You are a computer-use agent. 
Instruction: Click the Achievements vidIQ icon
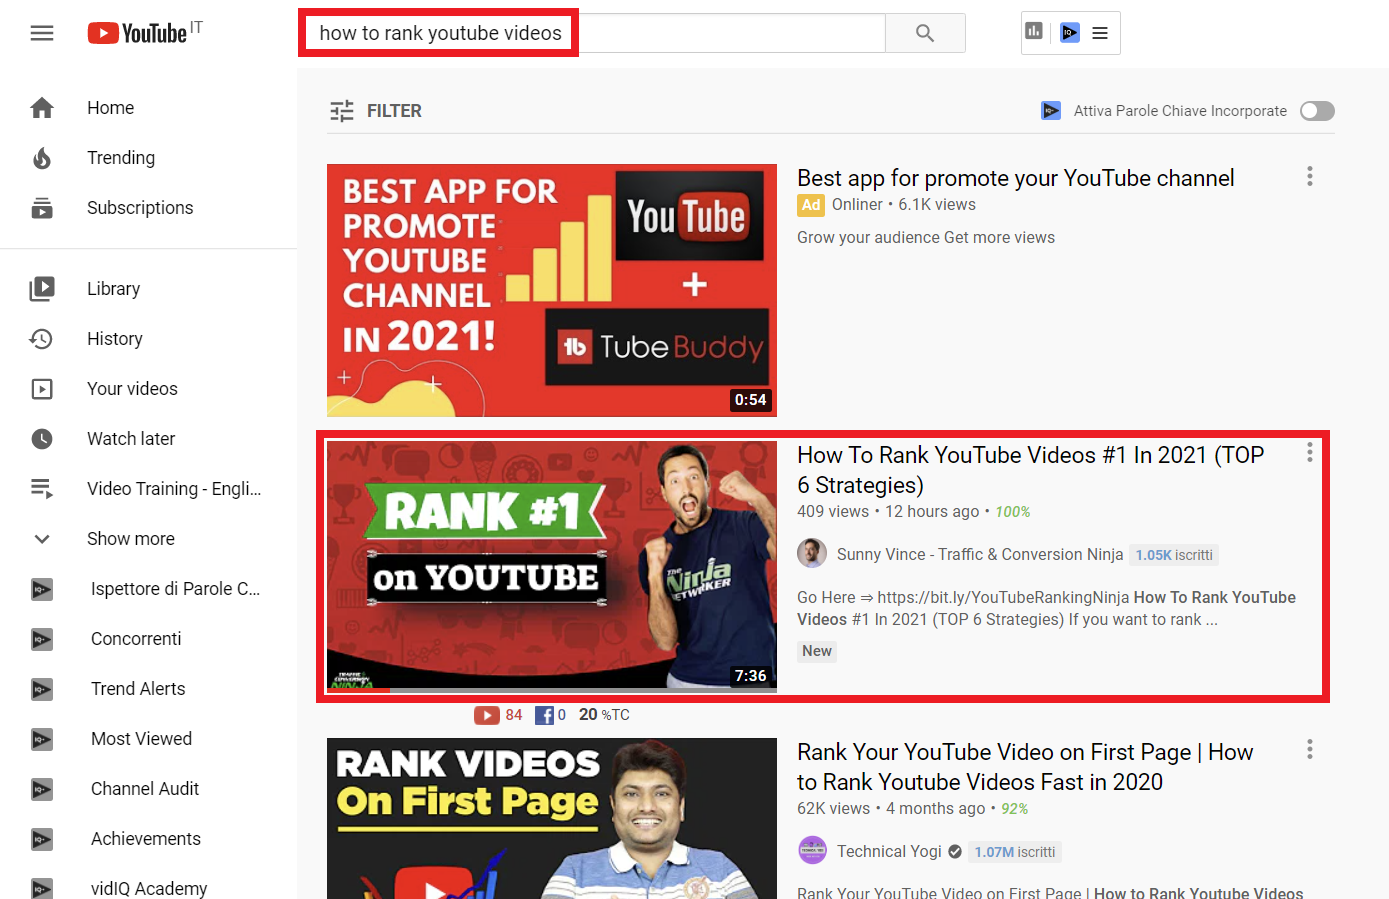point(42,839)
